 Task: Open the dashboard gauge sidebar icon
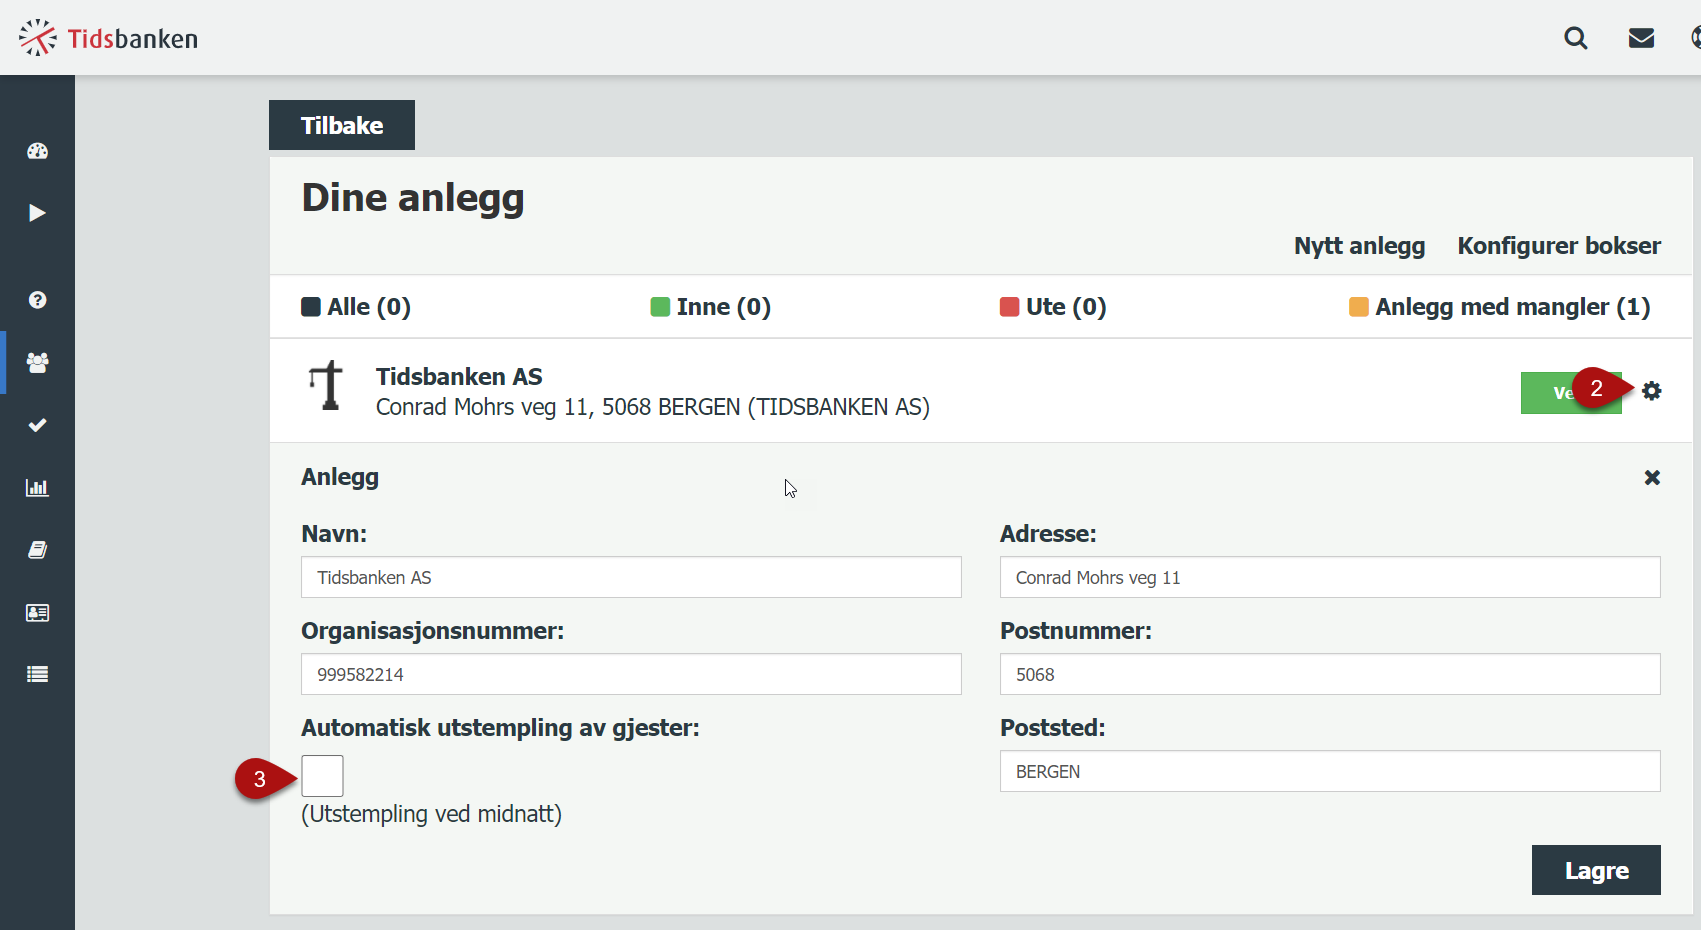[37, 151]
